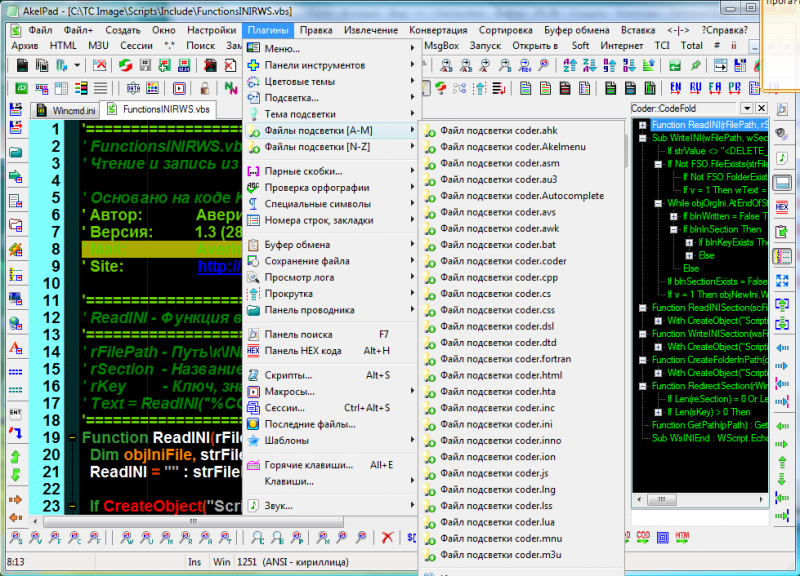Close the Coder::CodeFold panel
Viewport: 800px width, 576px height.
click(761, 108)
